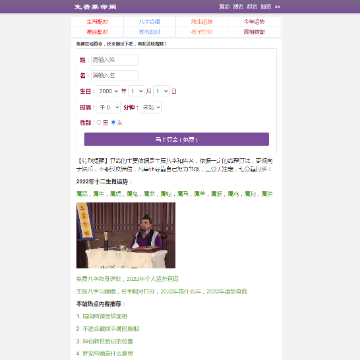Open the 免费八字 lifetime reading link
Image resolution: width=360 pixels, height=360 pixels.
(x=100, y=279)
